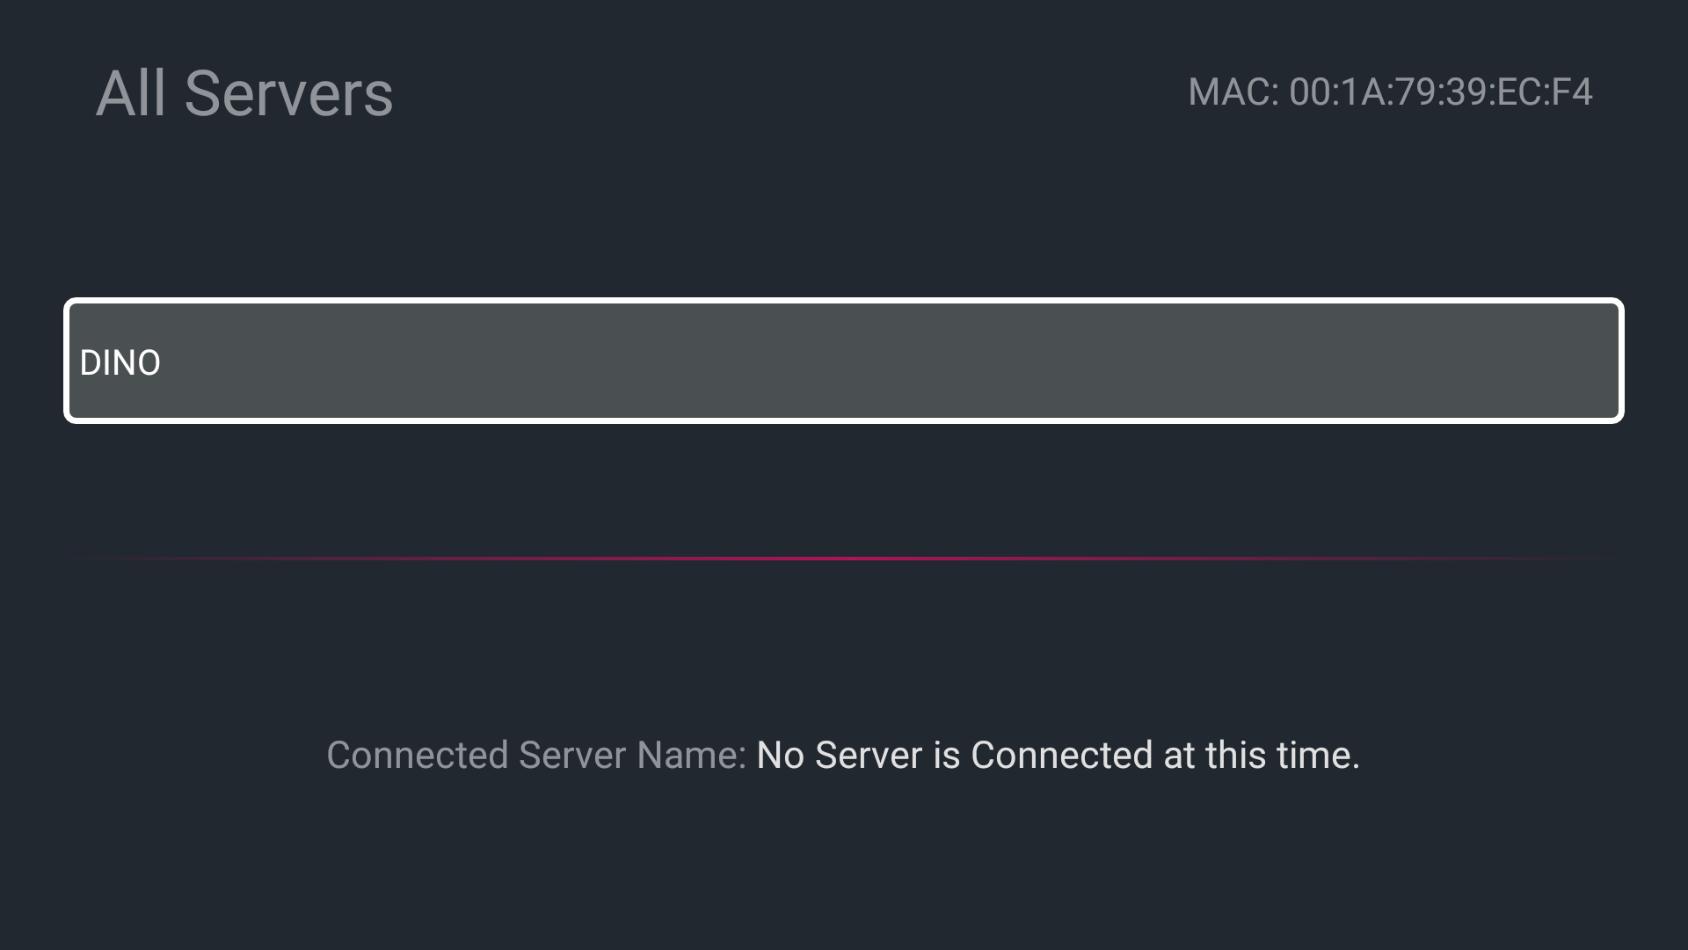The width and height of the screenshot is (1688, 950).
Task: Click the MAC address value 00:1A:79:39:EC:F4
Action: point(1440,92)
